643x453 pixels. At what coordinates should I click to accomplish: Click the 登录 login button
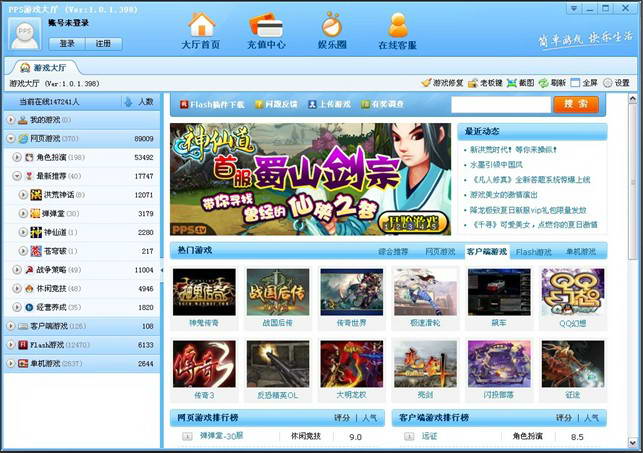tap(67, 43)
